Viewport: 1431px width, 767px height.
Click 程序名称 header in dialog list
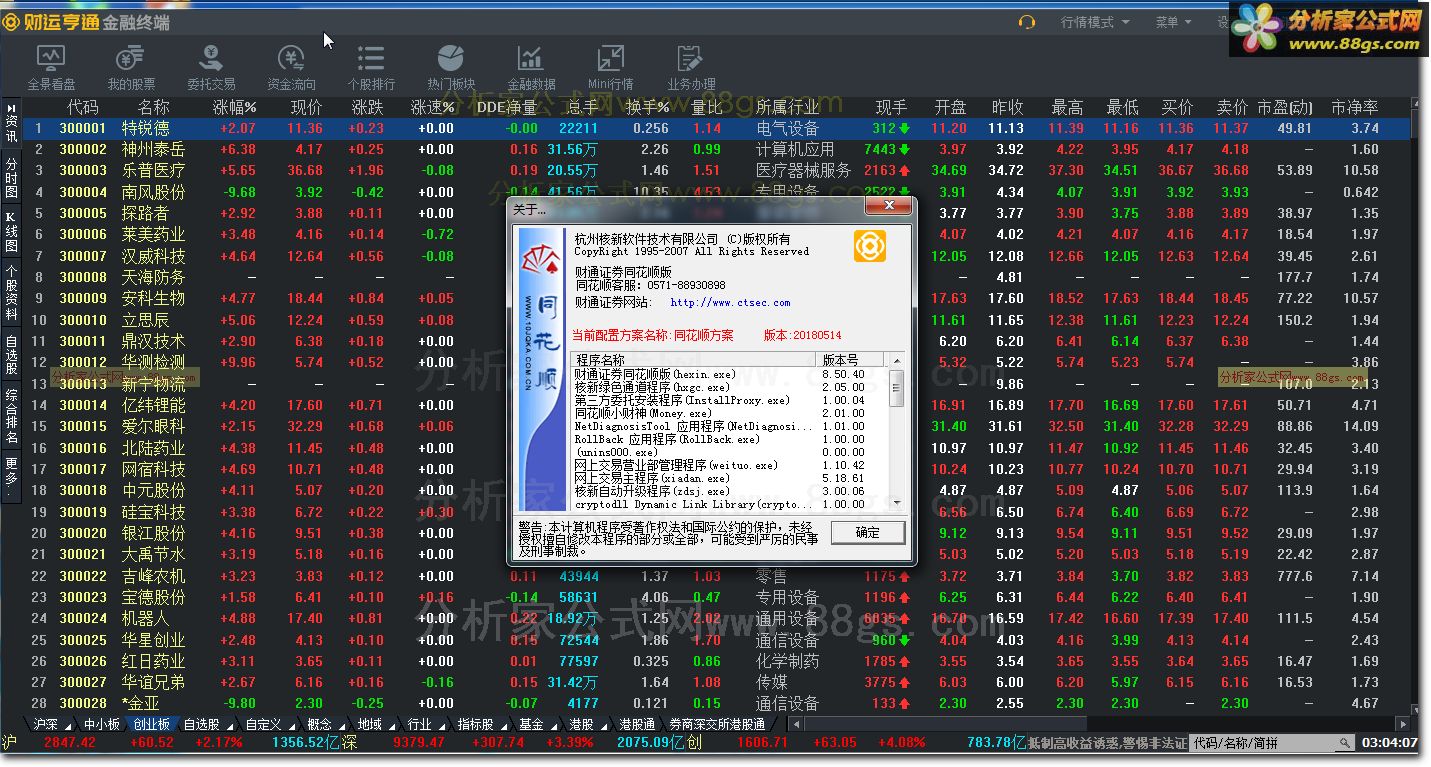[693, 360]
